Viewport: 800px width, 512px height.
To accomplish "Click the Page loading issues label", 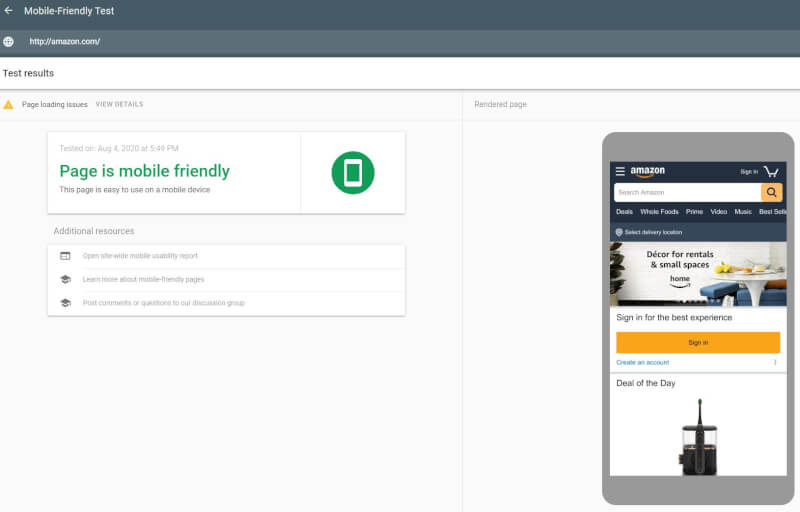I will (x=55, y=104).
